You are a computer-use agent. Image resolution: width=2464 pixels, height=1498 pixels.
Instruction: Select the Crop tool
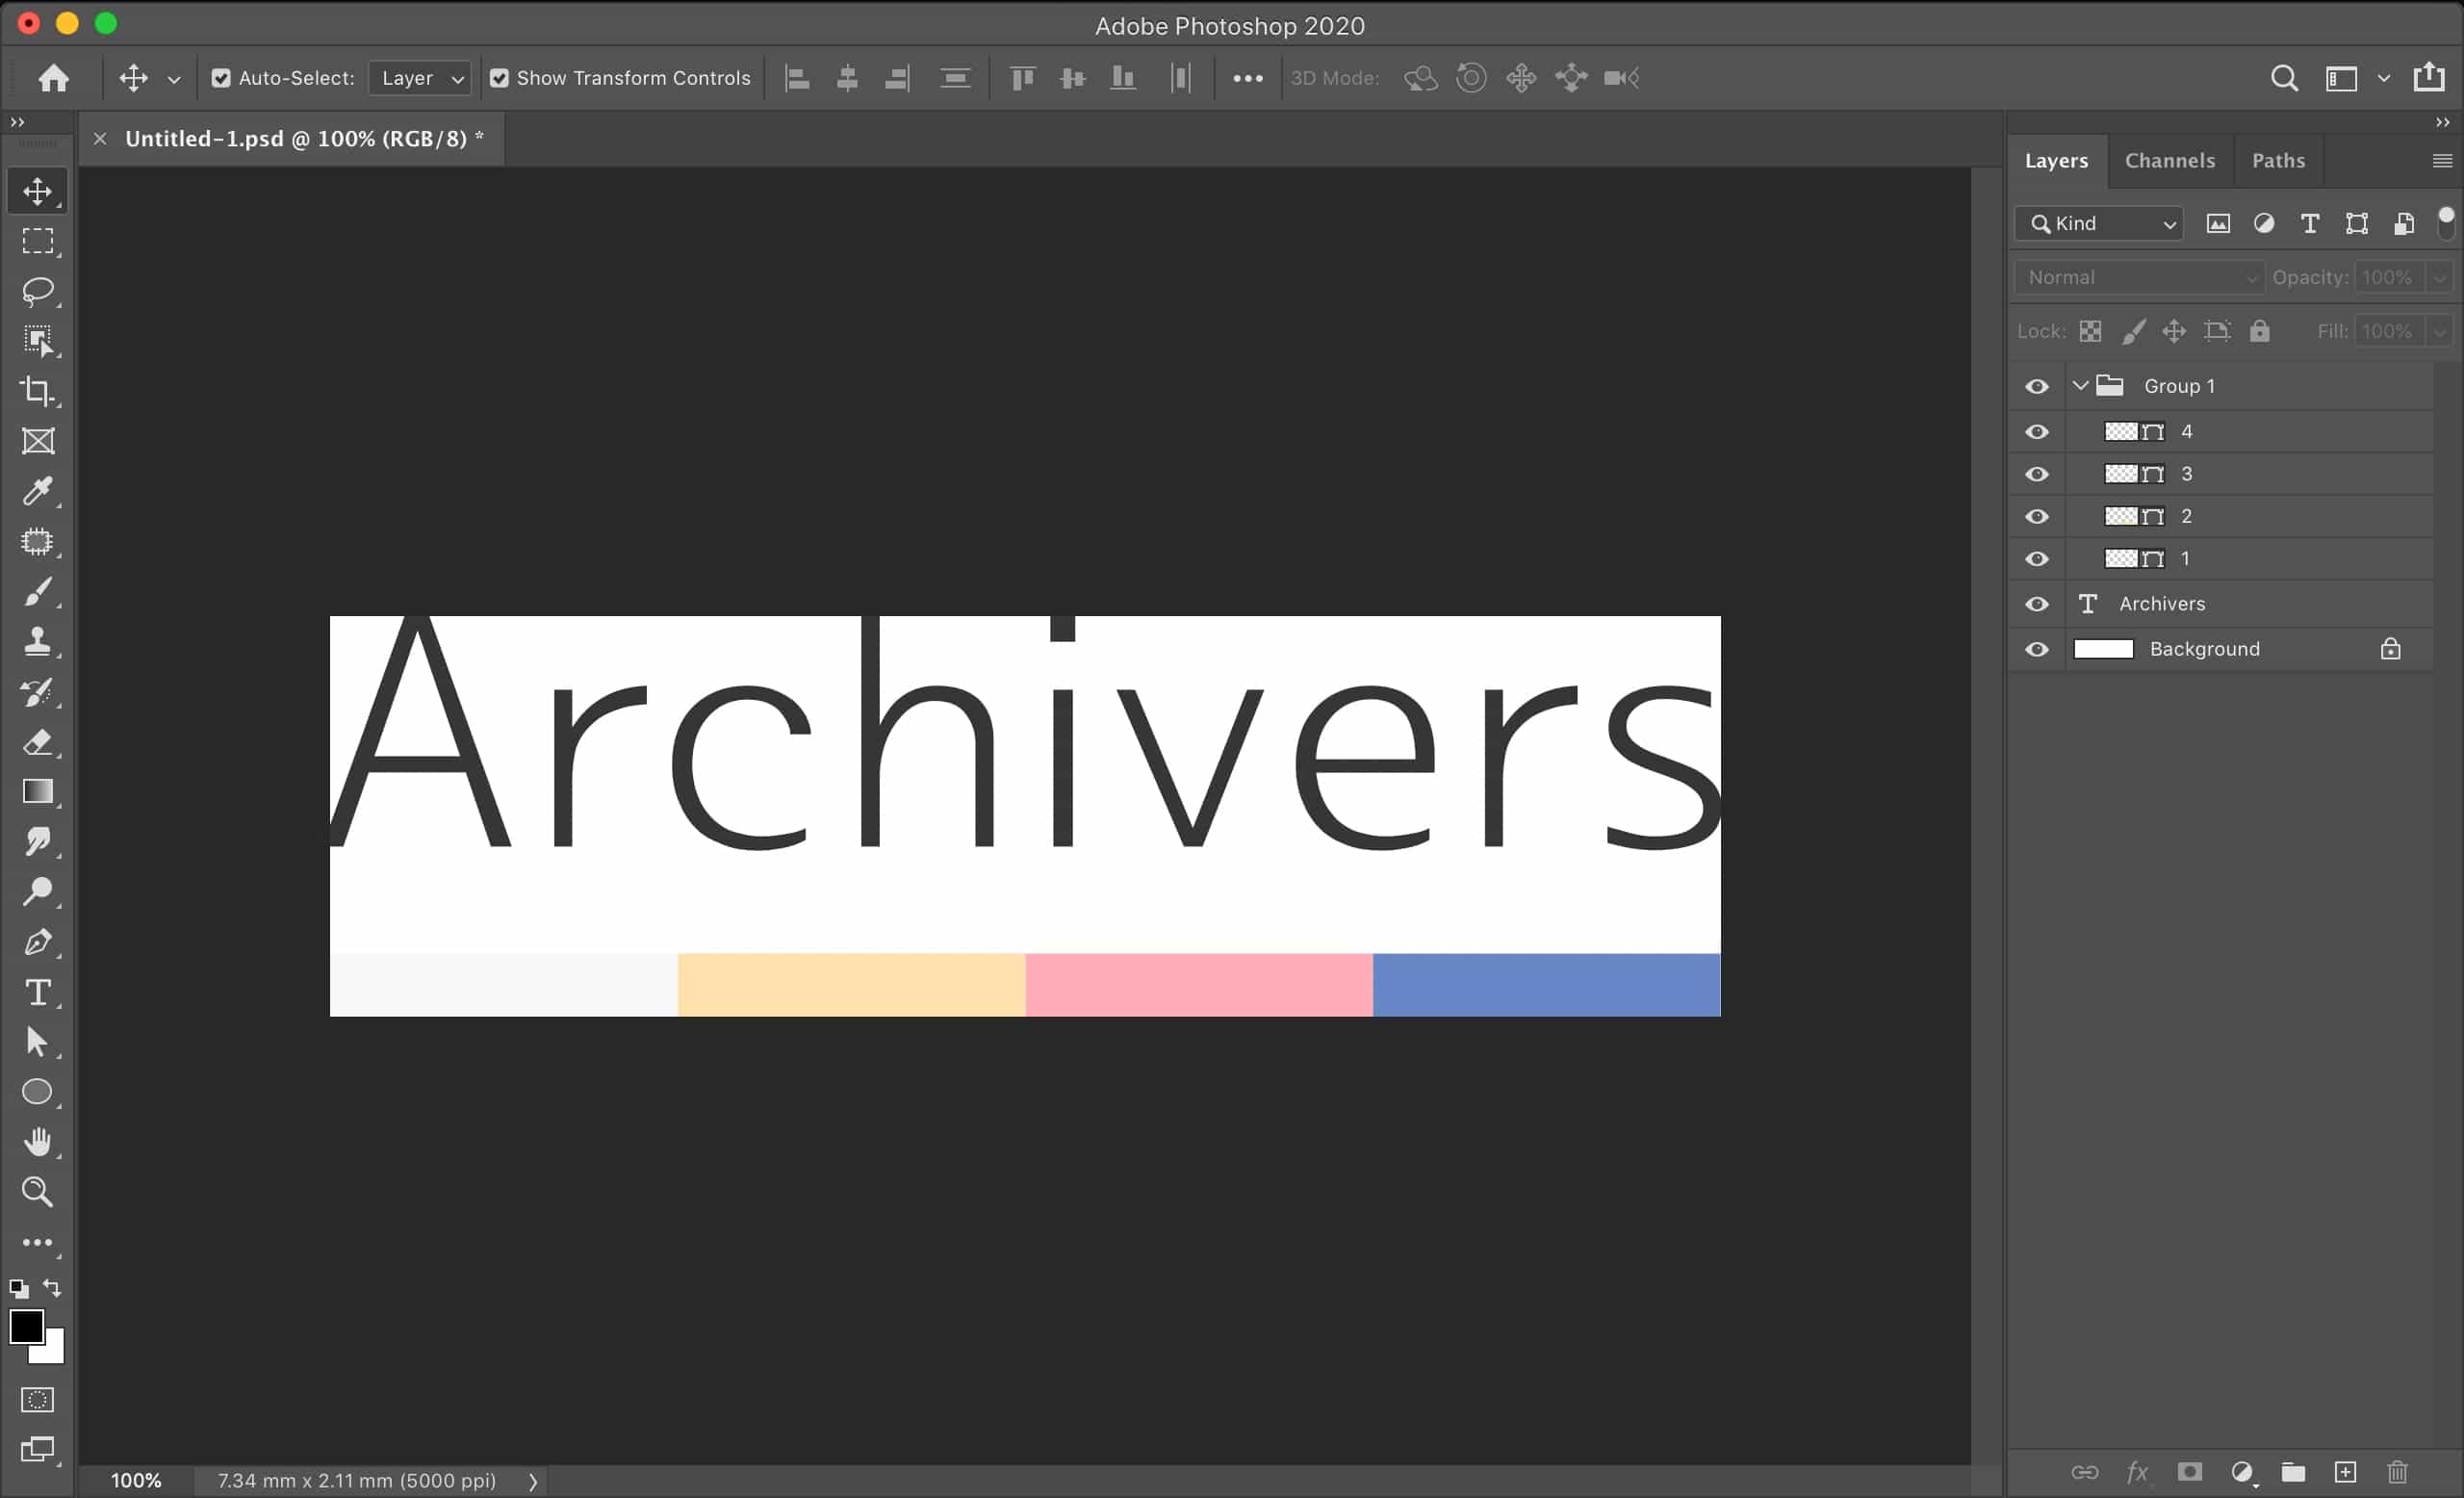point(38,391)
